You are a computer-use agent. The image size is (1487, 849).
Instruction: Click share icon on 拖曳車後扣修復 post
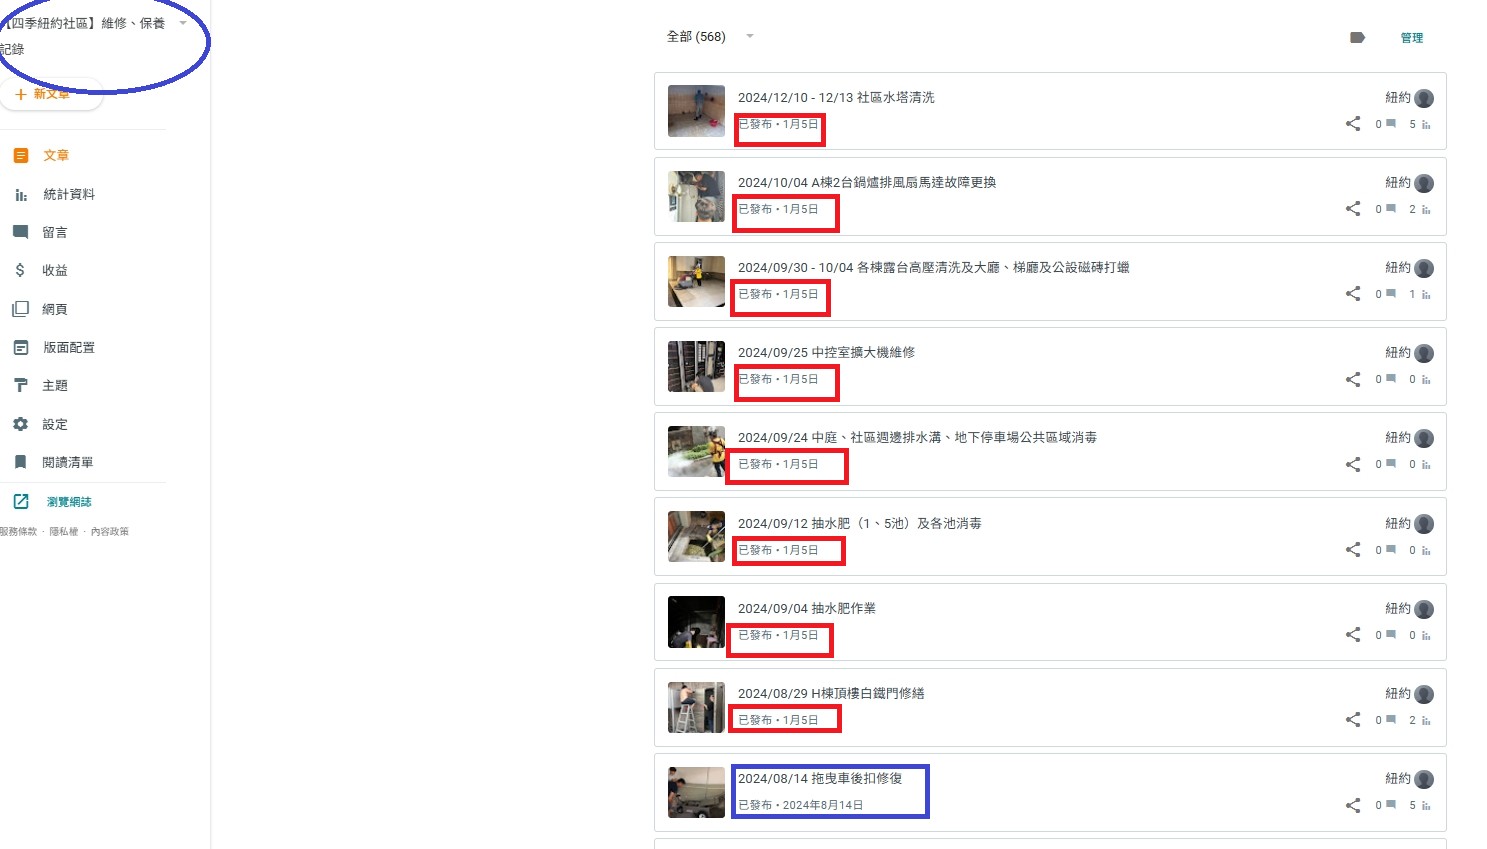pyautogui.click(x=1353, y=805)
